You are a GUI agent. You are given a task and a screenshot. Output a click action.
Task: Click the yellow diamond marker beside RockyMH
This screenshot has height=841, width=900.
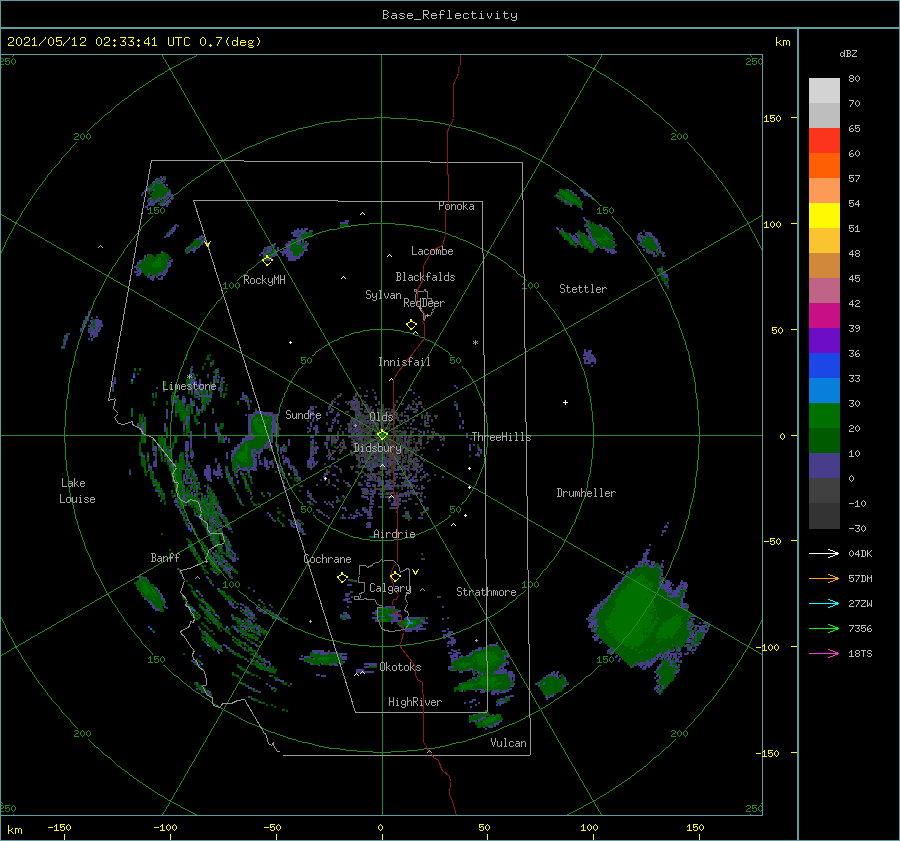267,261
